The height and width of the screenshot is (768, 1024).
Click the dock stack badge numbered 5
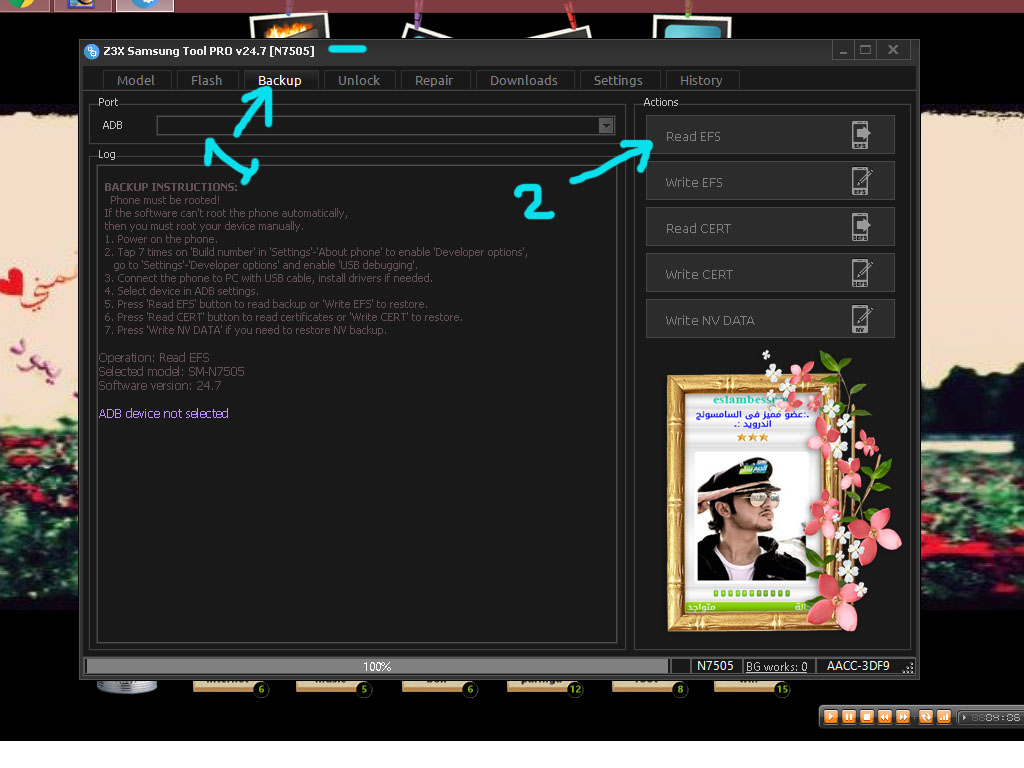pos(364,689)
